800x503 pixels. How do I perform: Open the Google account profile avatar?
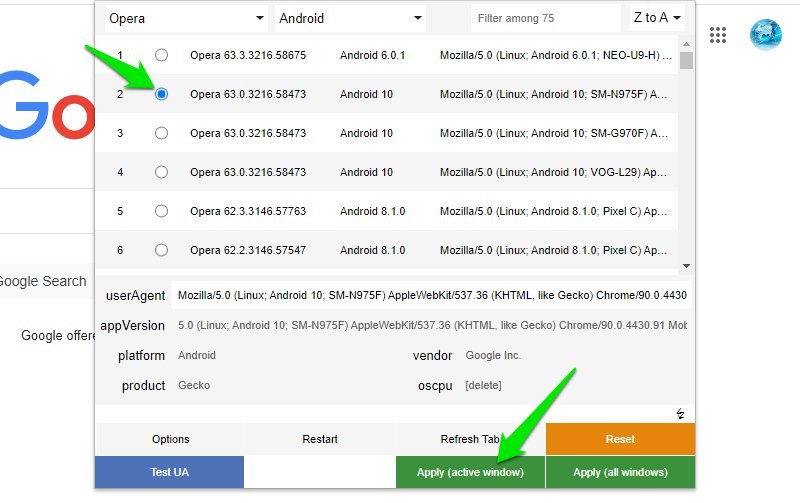point(765,35)
